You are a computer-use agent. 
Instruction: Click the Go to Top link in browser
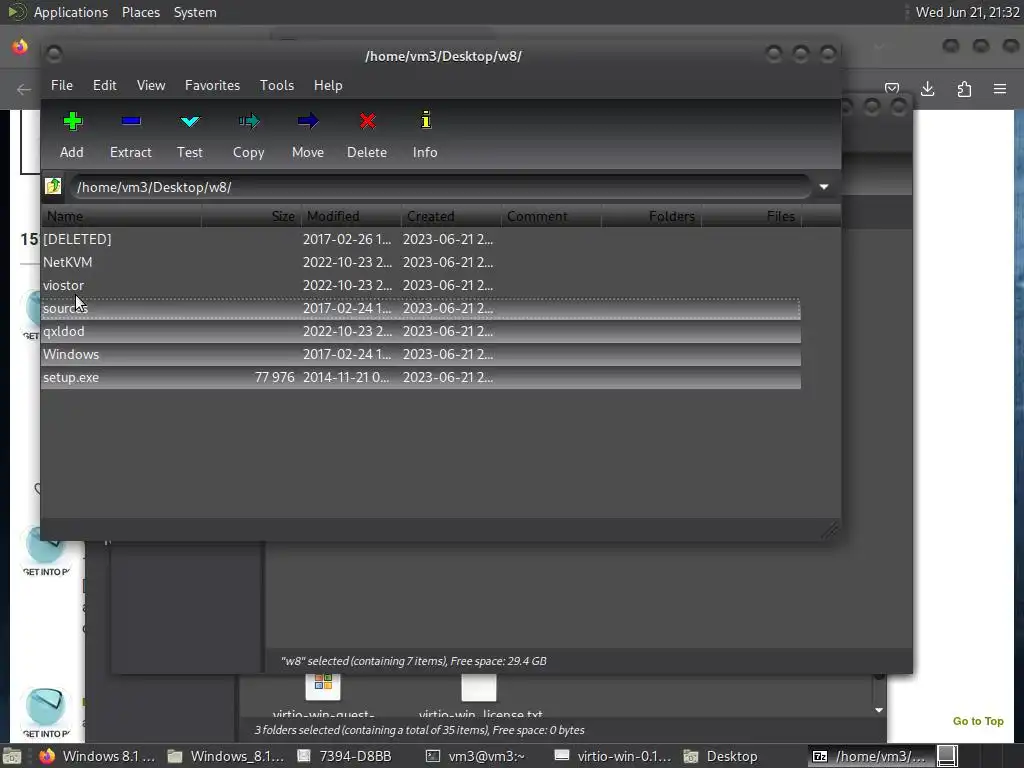click(x=978, y=721)
